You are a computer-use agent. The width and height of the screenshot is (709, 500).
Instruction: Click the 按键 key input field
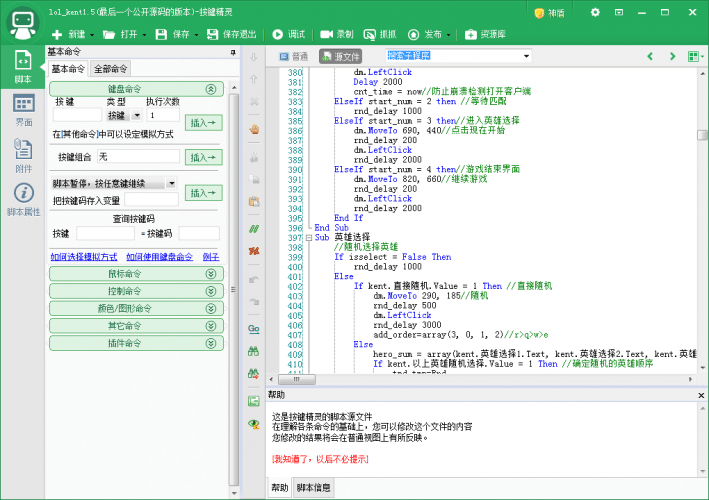pos(77,115)
